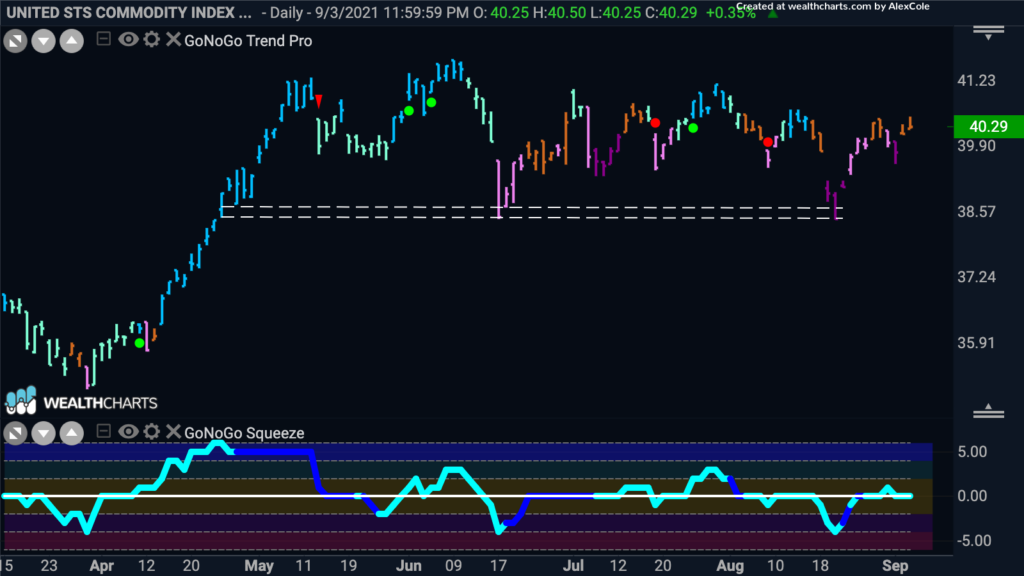
Task: Click the red dot signal near July 20
Action: tap(655, 123)
